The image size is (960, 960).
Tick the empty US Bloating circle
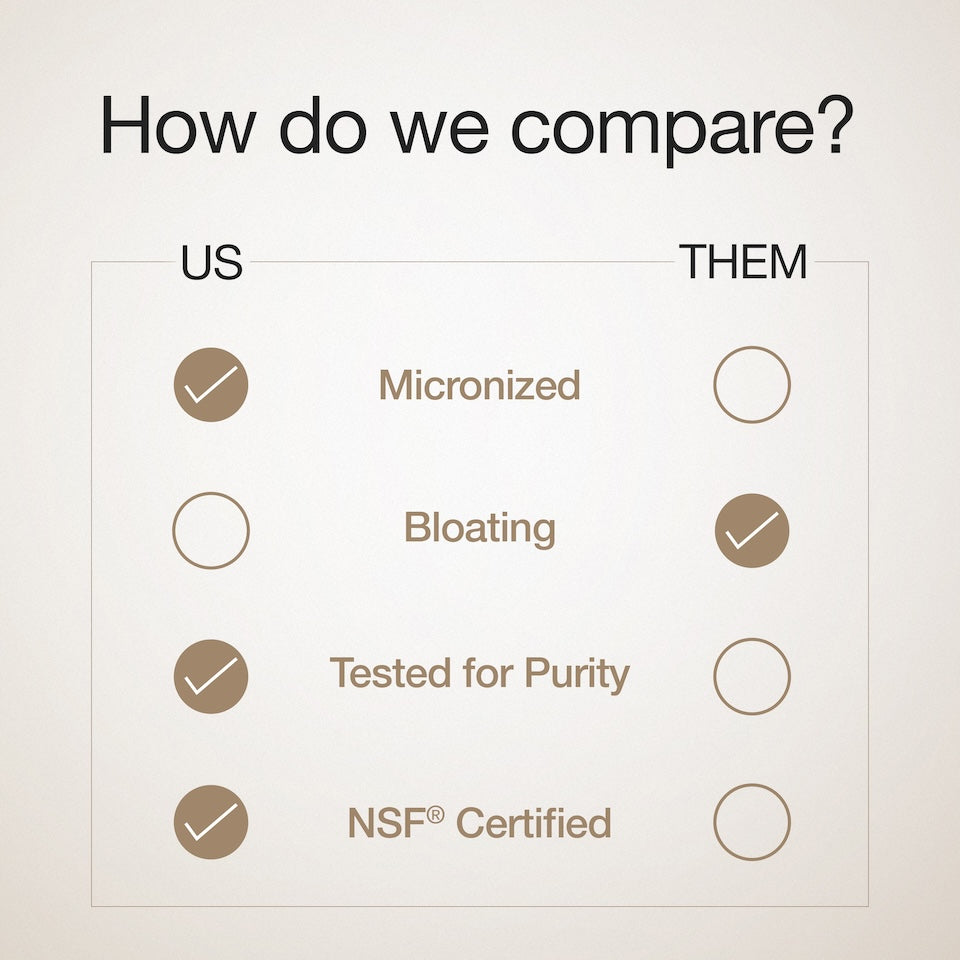(x=211, y=530)
